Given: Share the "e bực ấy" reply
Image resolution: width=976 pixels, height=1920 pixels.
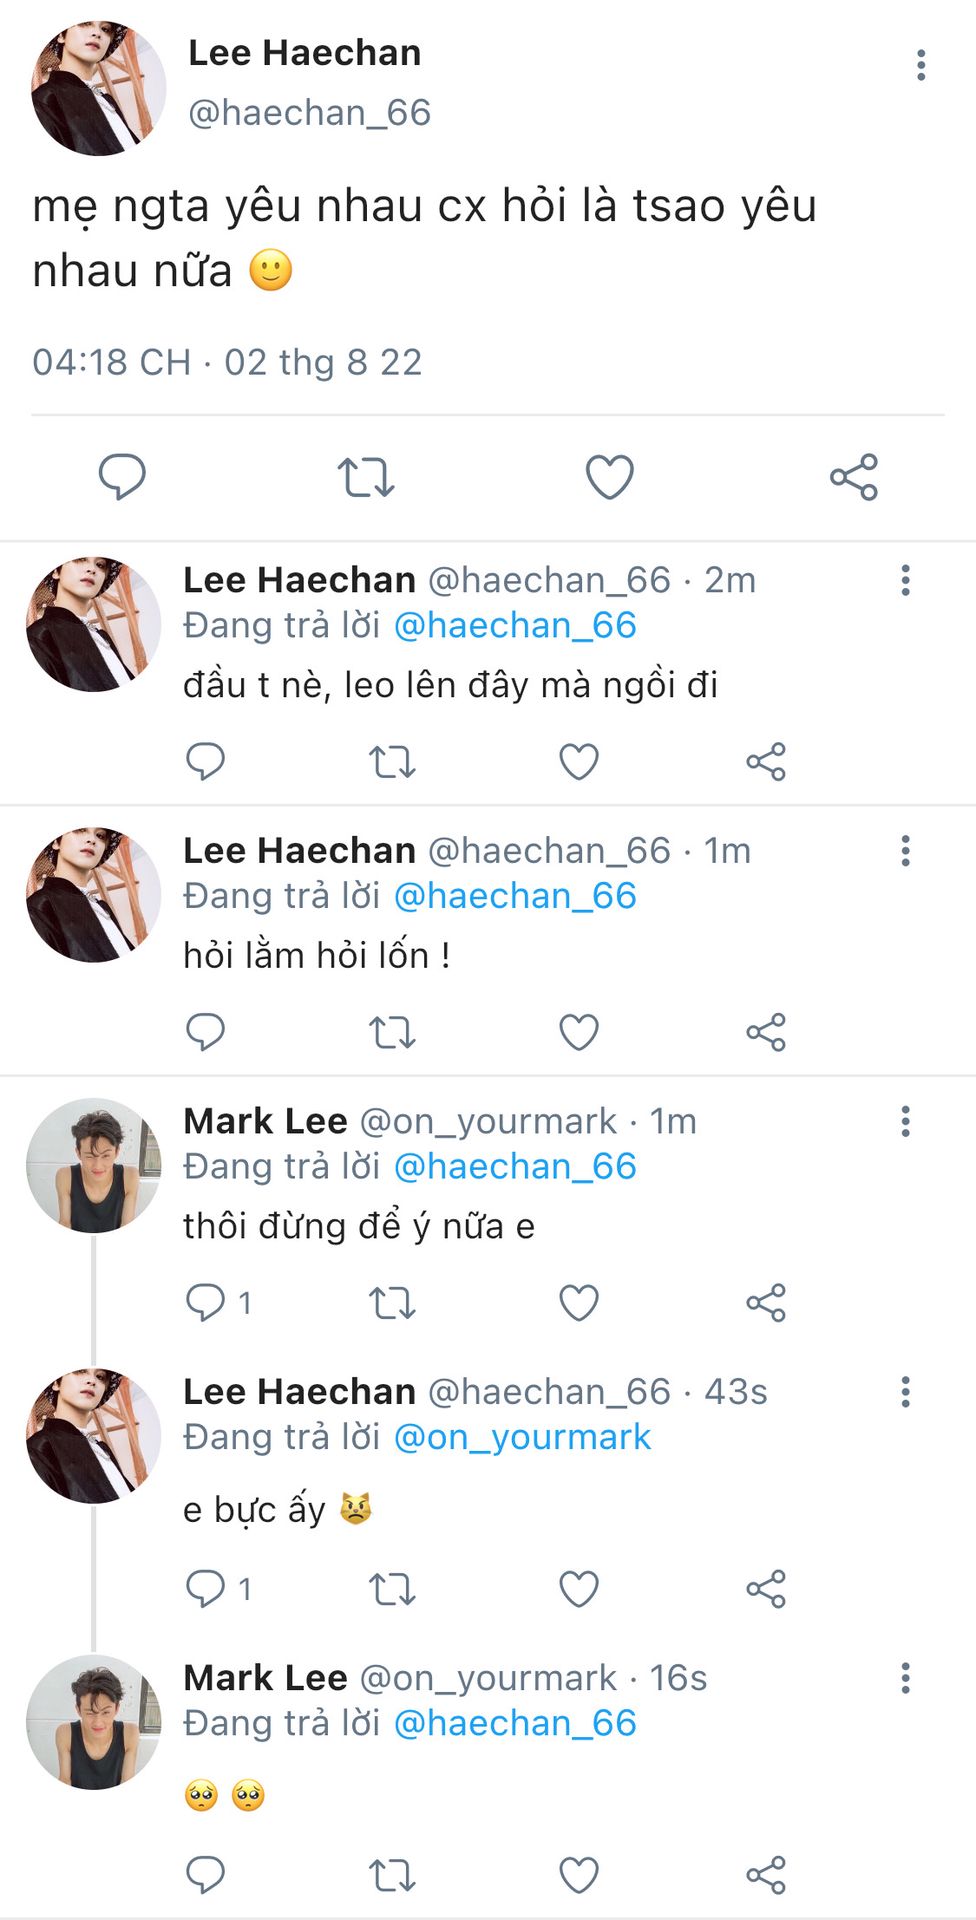Looking at the screenshot, I should pos(766,1588).
